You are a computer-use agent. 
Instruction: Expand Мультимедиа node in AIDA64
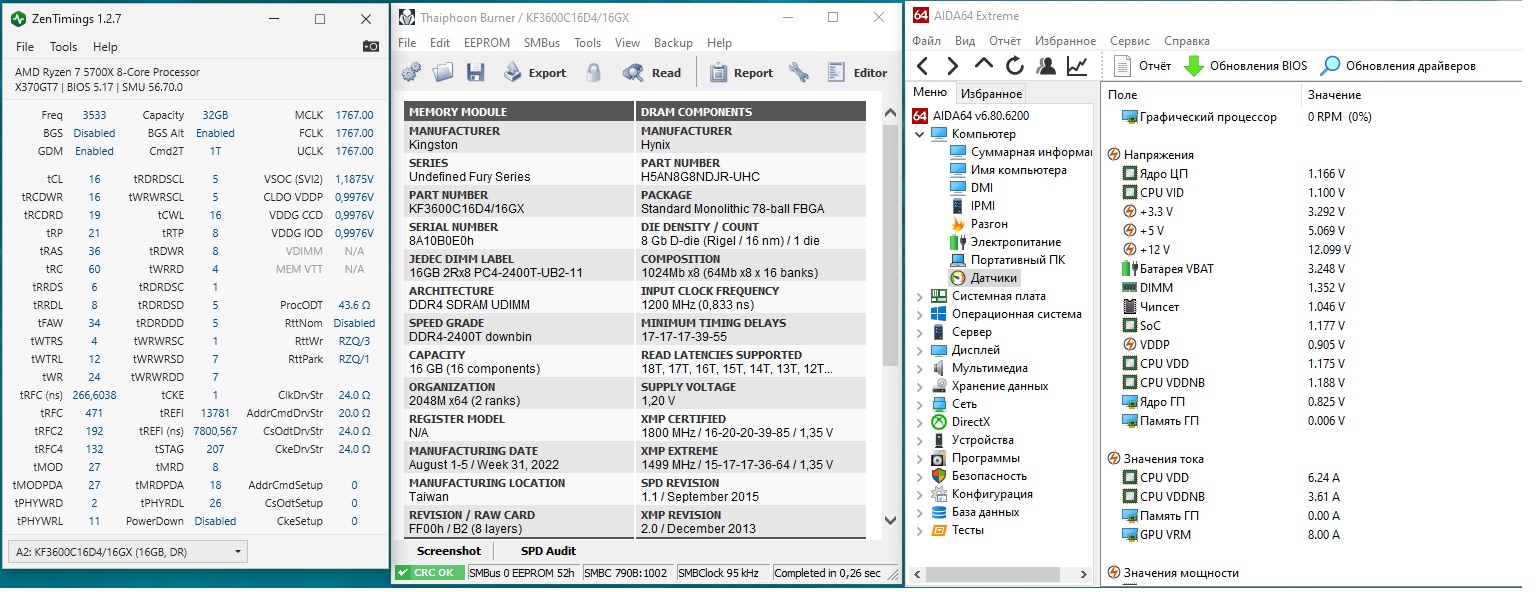click(919, 368)
